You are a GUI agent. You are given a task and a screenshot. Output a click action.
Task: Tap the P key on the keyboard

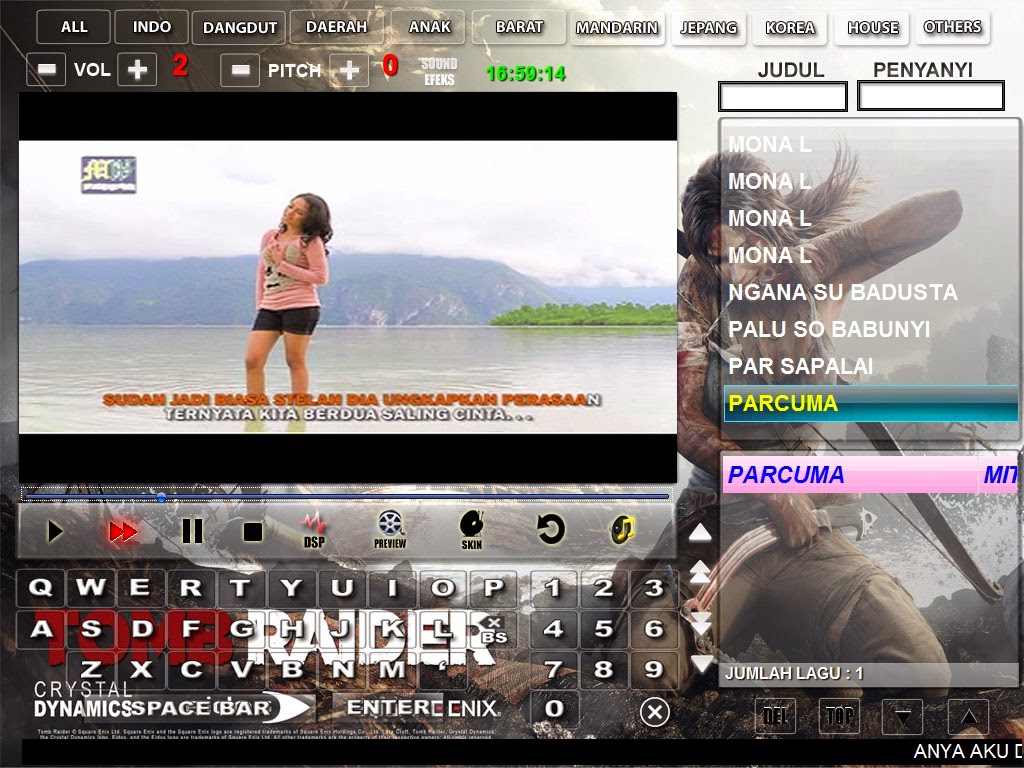point(493,587)
